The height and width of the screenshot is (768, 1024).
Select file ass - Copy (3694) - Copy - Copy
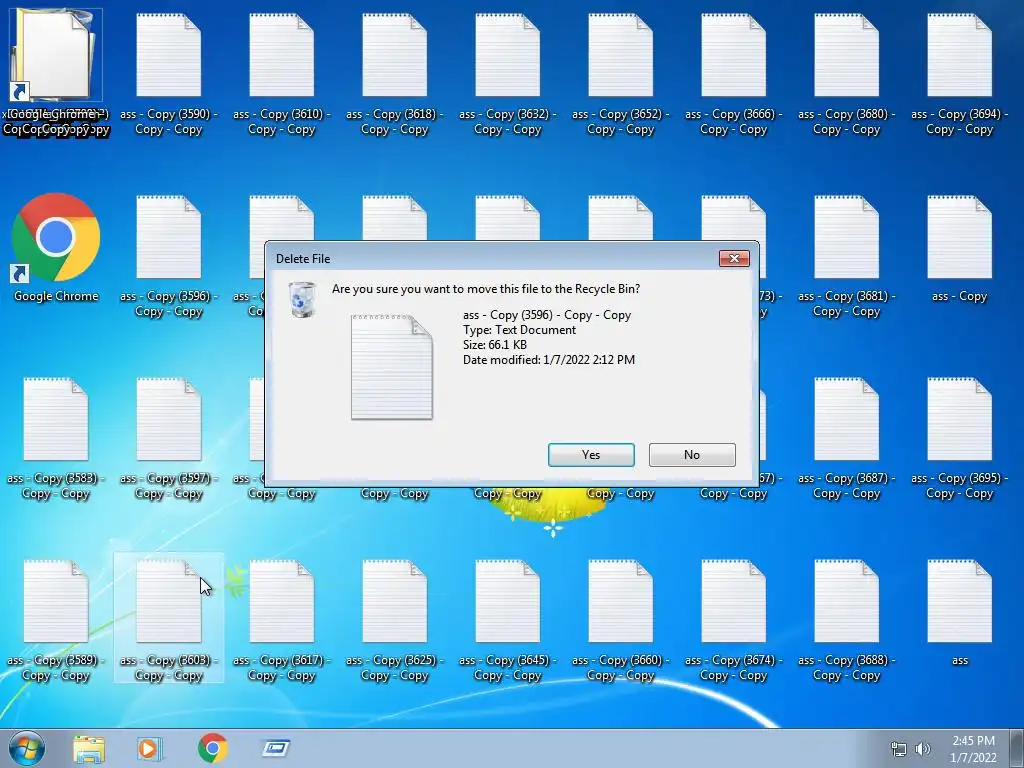coord(959,73)
